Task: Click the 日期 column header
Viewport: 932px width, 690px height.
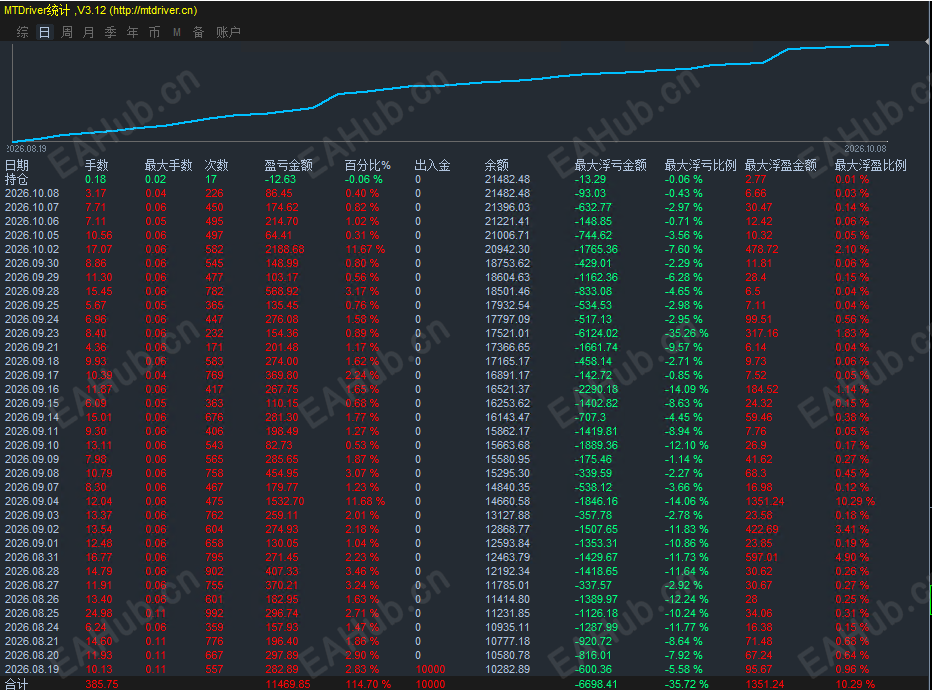Action: pyautogui.click(x=17, y=165)
